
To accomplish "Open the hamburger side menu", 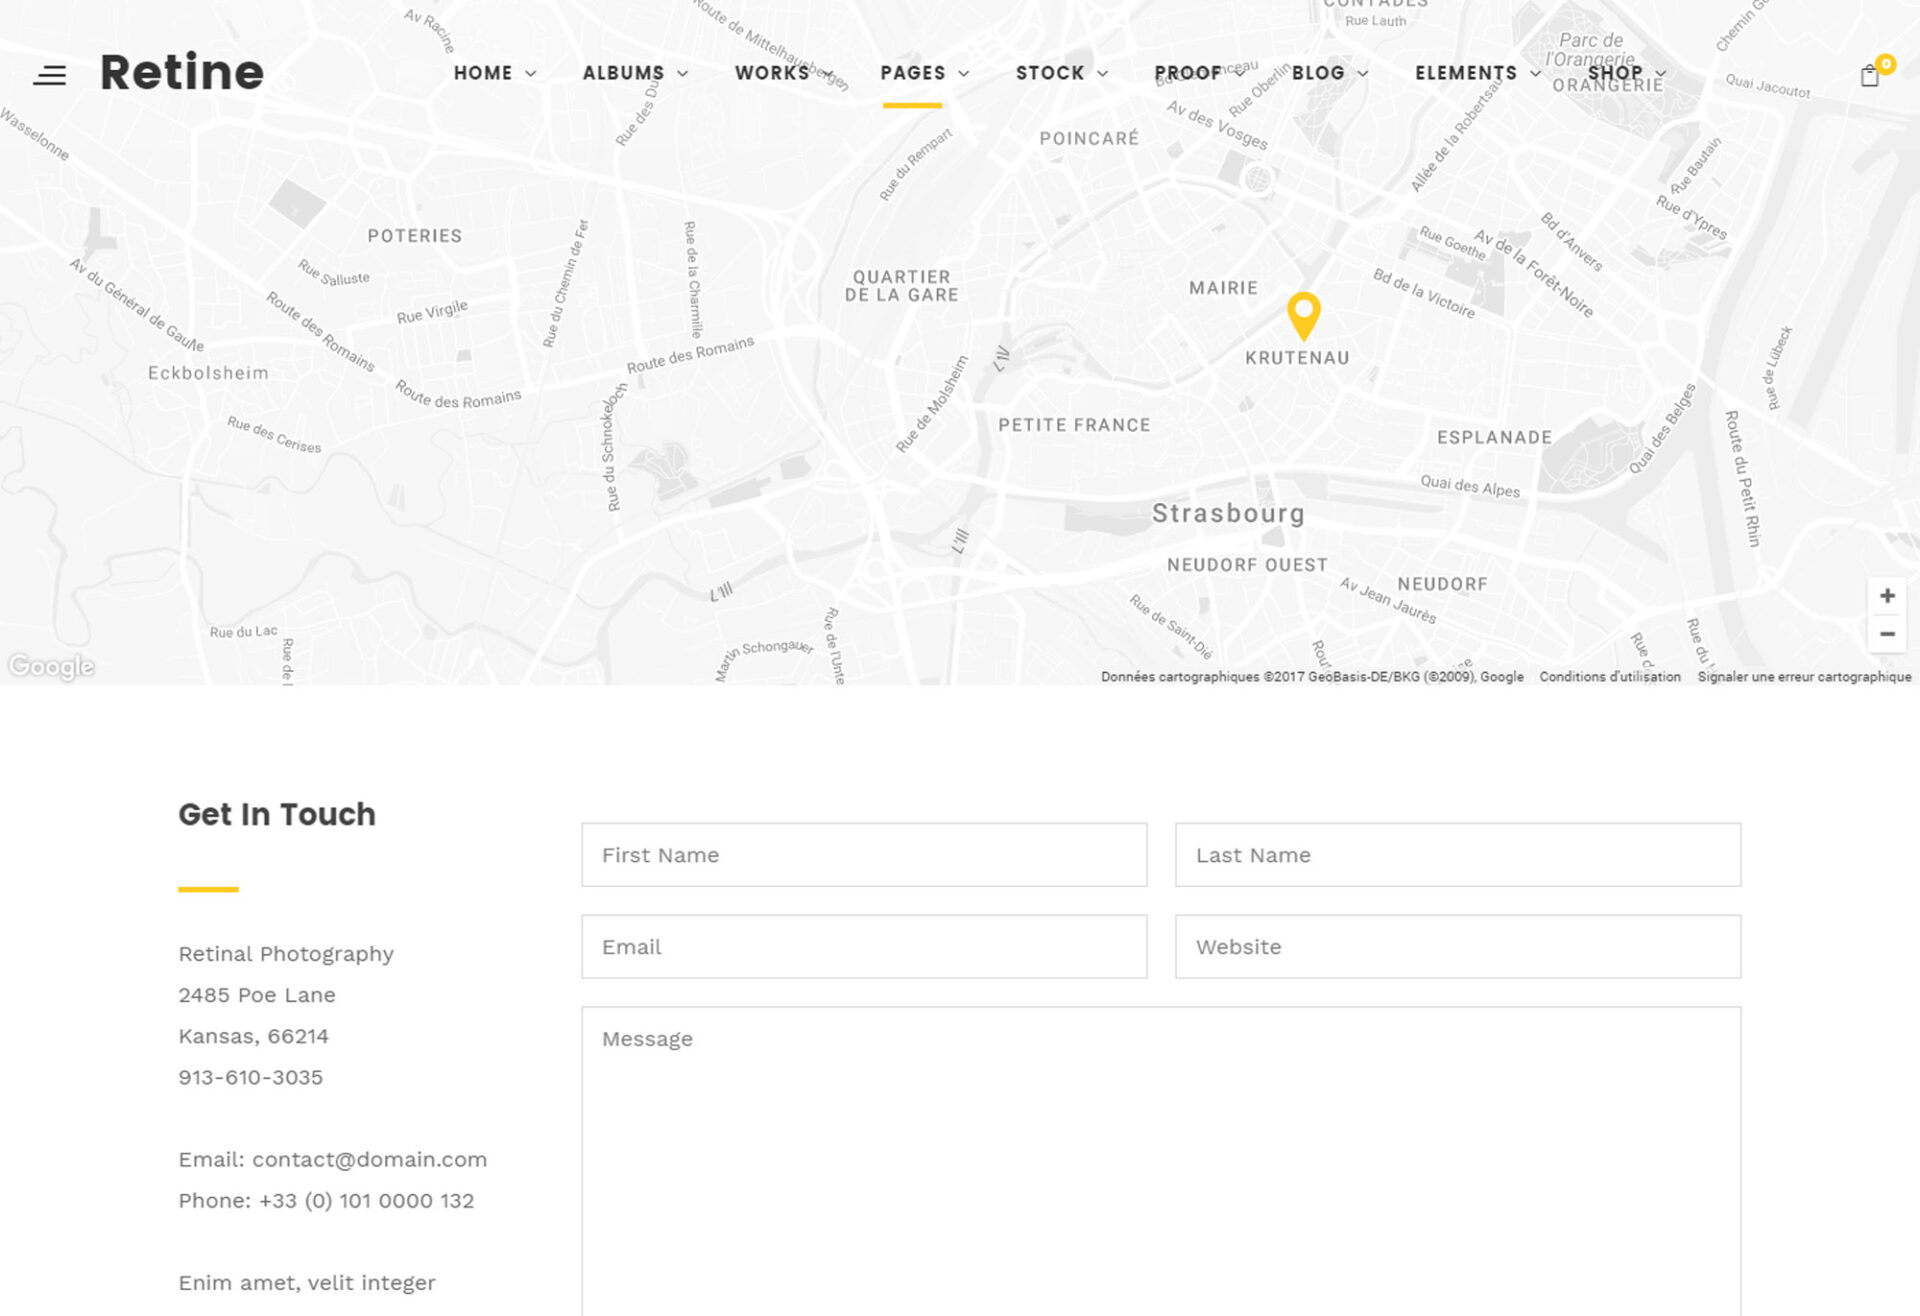I will pyautogui.click(x=49, y=75).
